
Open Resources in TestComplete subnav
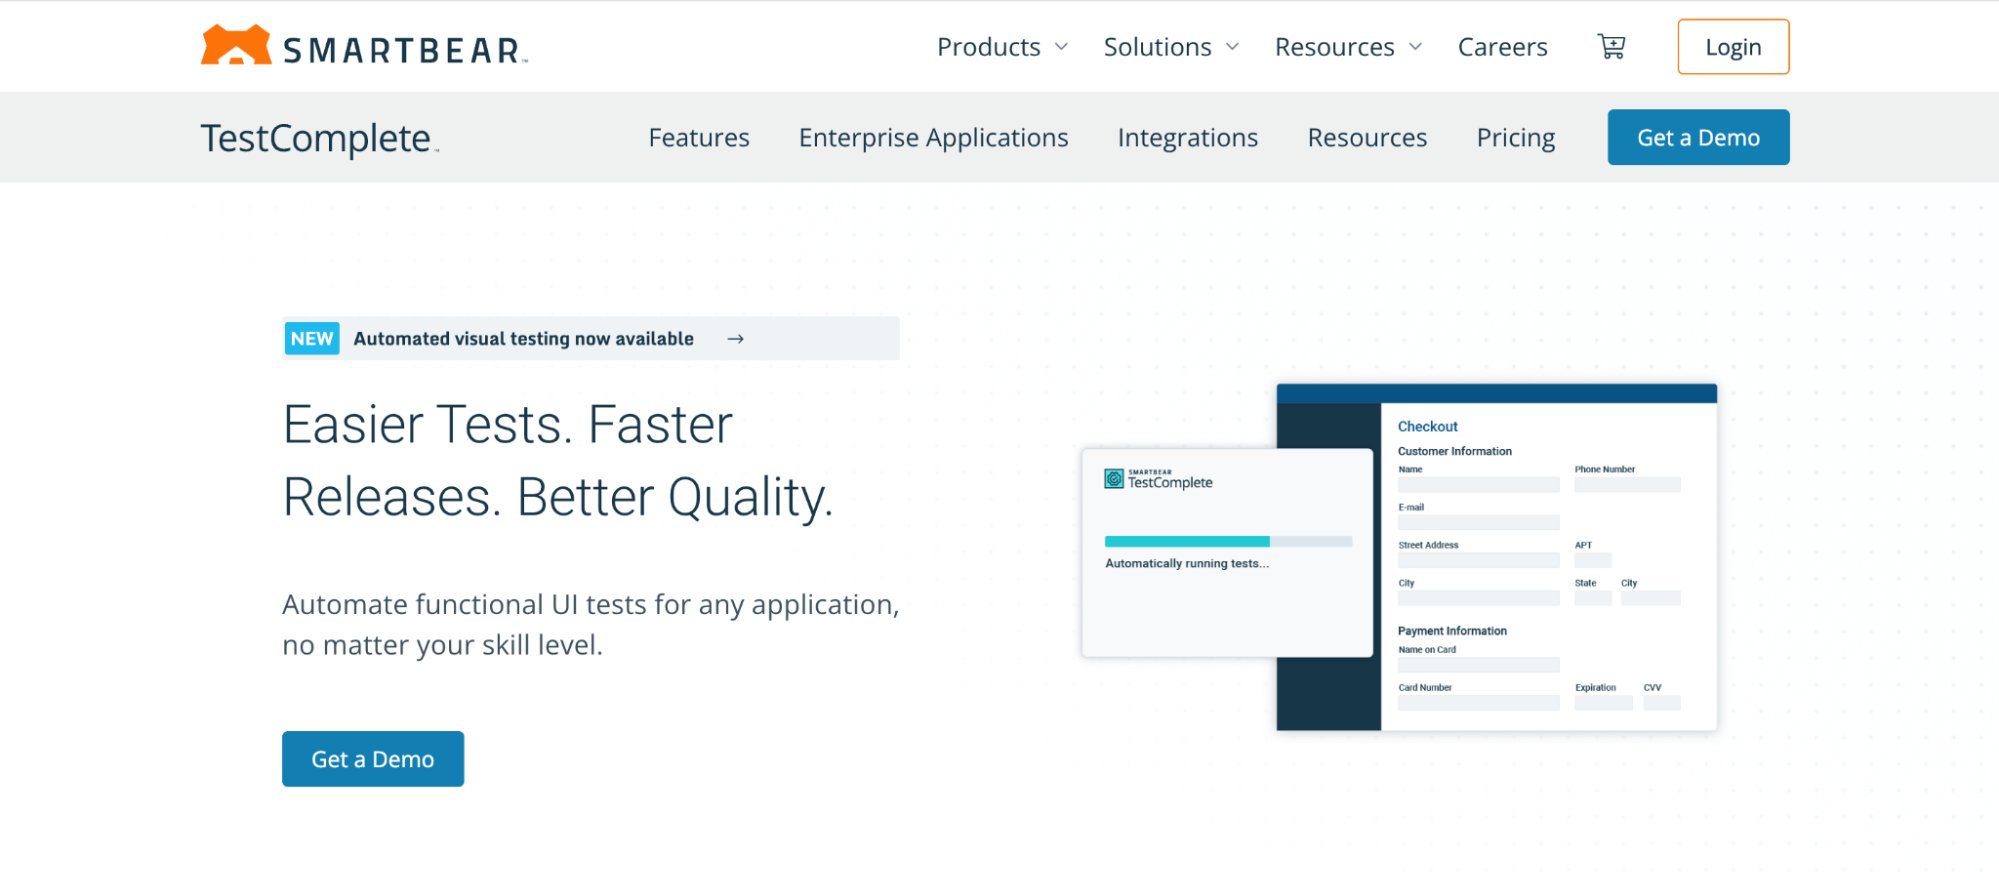pos(1367,138)
